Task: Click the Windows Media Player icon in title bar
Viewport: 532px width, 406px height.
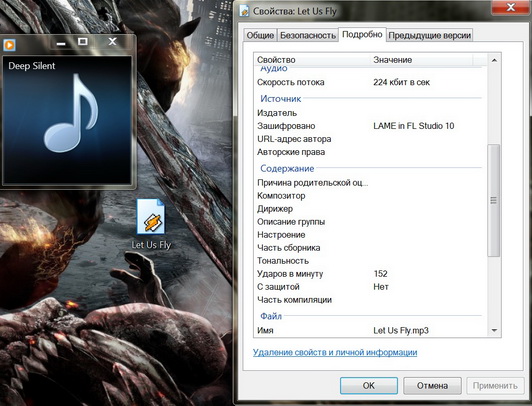Action: pos(9,44)
